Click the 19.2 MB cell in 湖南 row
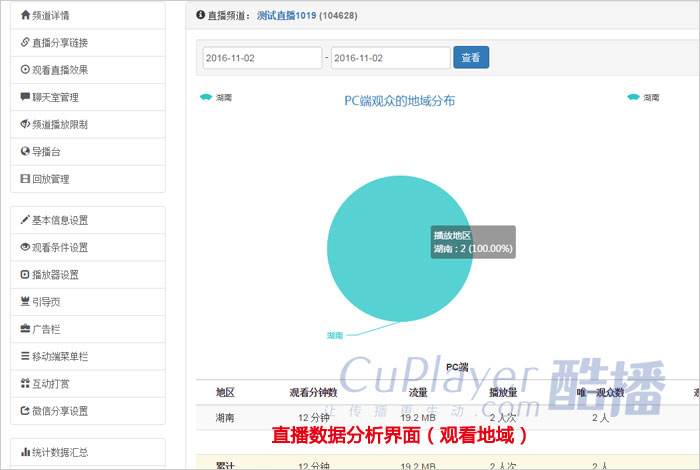700x470 pixels. click(418, 418)
